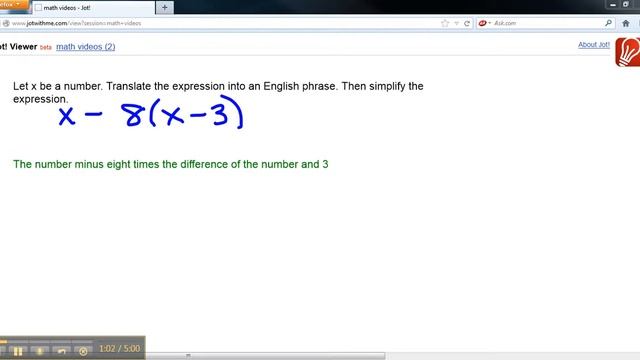This screenshot has height=360, width=640.
Task: Open the bookmarks dropdown arrow beside star
Action: point(456,23)
